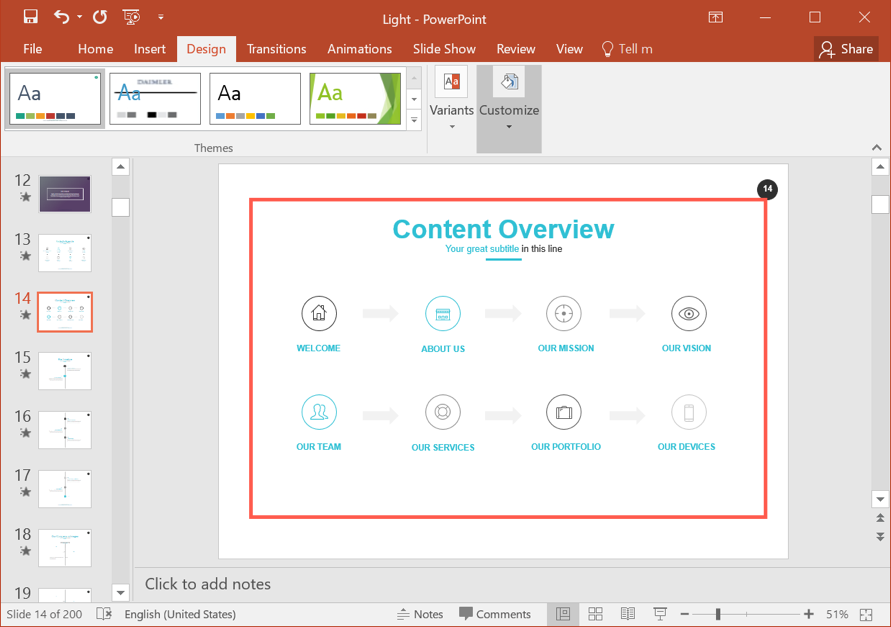Screen dimensions: 891x627
Task: Click the Slide Show icon in status bar
Action: point(660,614)
